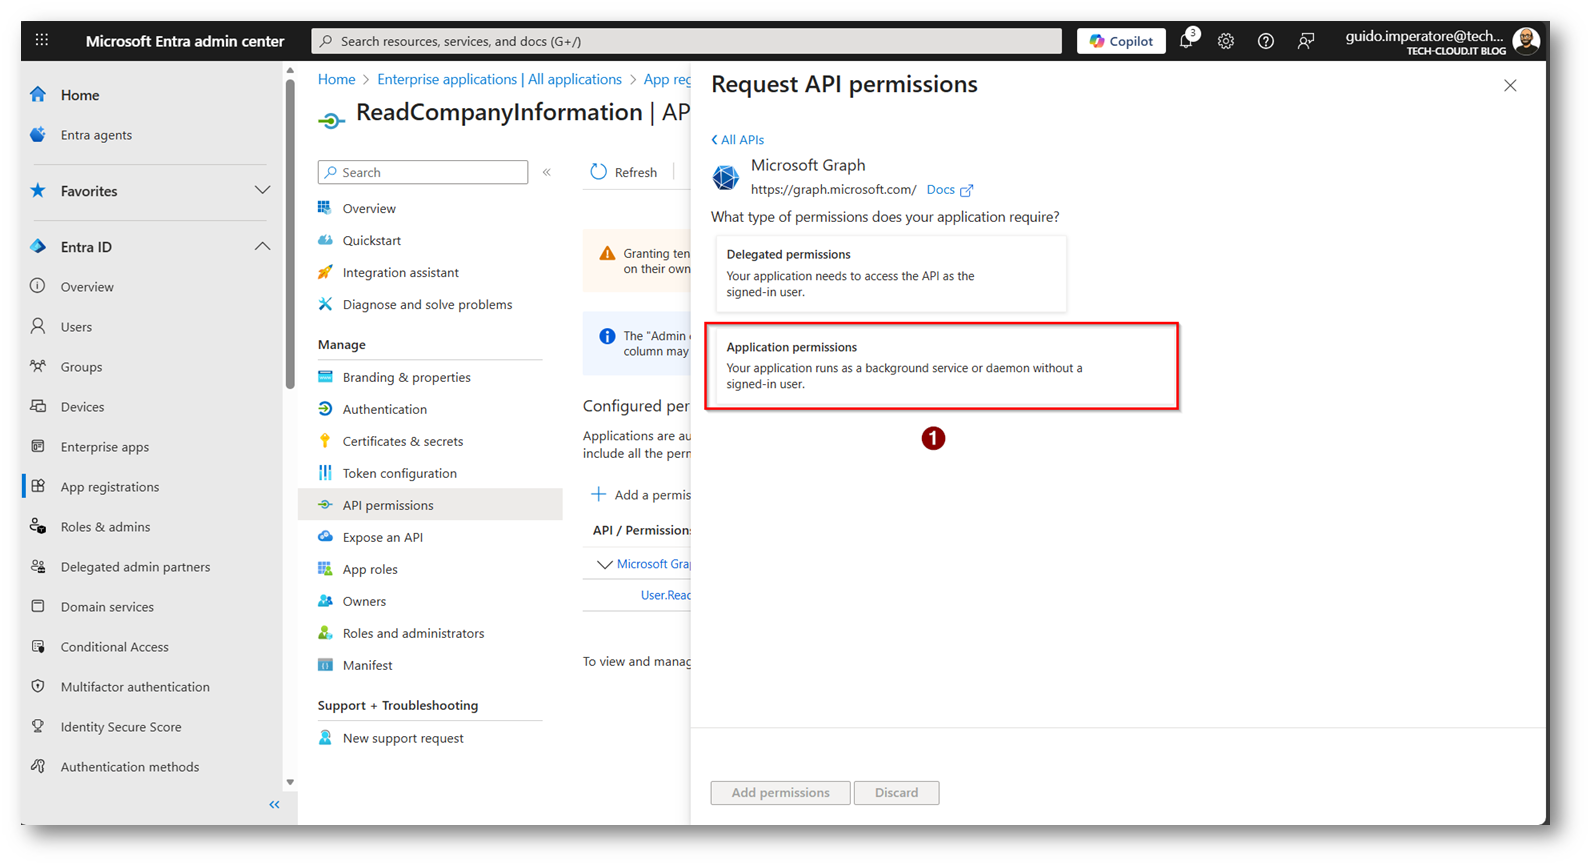The height and width of the screenshot is (867, 1592).
Task: Open the API permissions menu item
Action: coord(388,505)
